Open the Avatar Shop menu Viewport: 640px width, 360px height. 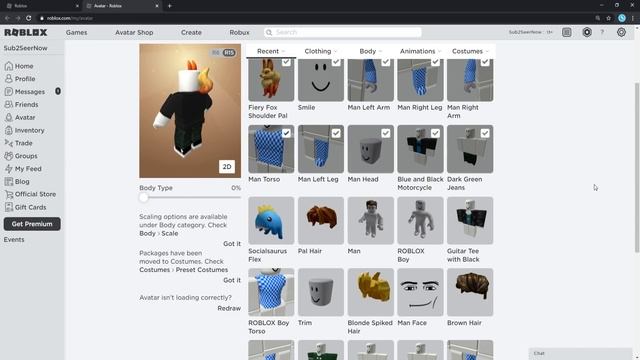point(134,32)
